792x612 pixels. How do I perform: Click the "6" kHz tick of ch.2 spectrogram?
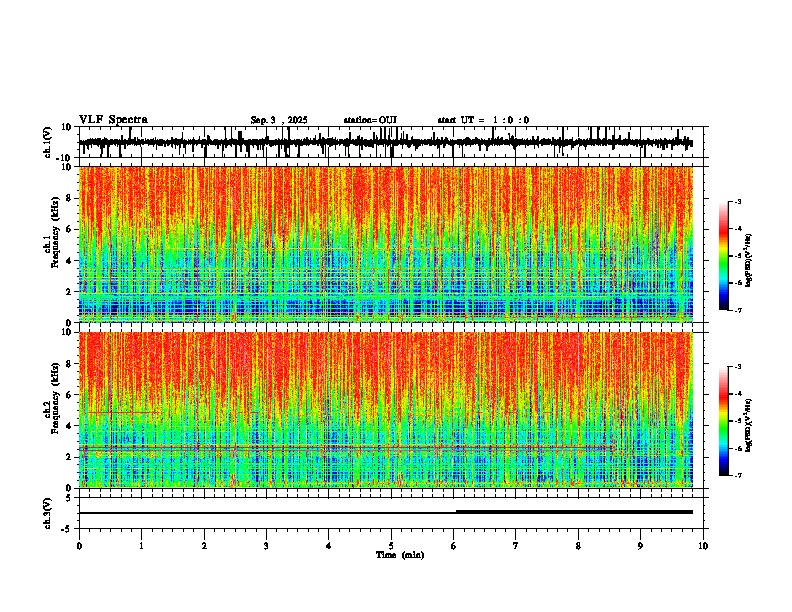[x=69, y=395]
